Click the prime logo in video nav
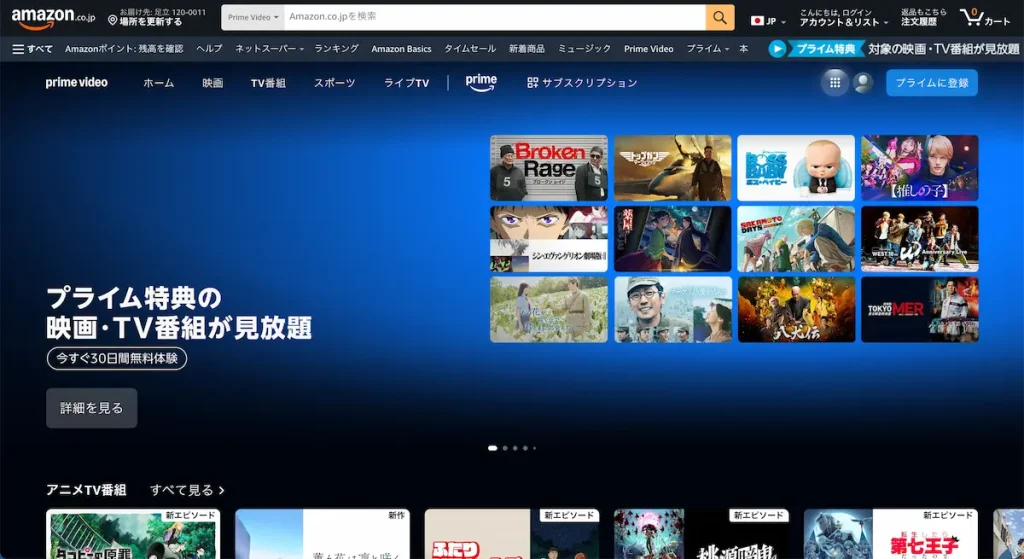This screenshot has width=1024, height=559. click(481, 82)
